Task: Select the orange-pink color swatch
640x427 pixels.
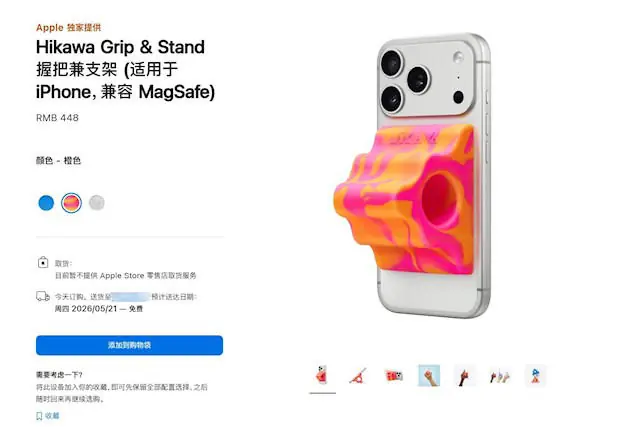Action: (x=71, y=203)
